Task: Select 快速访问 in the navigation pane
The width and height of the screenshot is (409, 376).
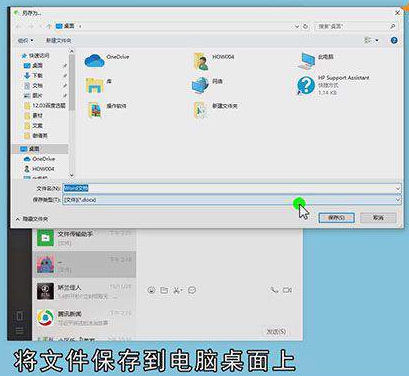Action: (x=35, y=56)
